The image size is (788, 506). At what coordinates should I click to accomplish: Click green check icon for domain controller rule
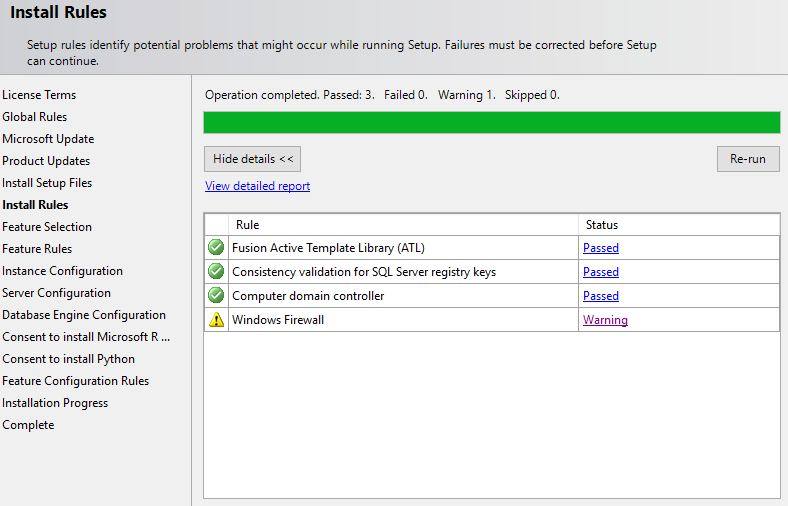click(216, 295)
